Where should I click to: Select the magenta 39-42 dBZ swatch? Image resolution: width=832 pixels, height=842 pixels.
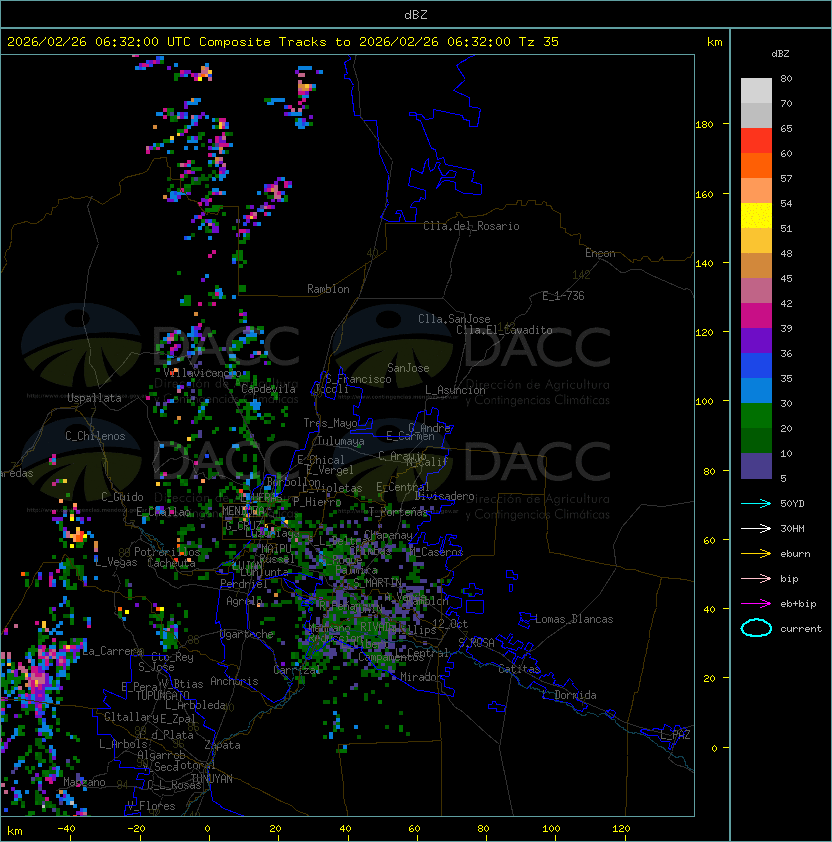pos(756,316)
